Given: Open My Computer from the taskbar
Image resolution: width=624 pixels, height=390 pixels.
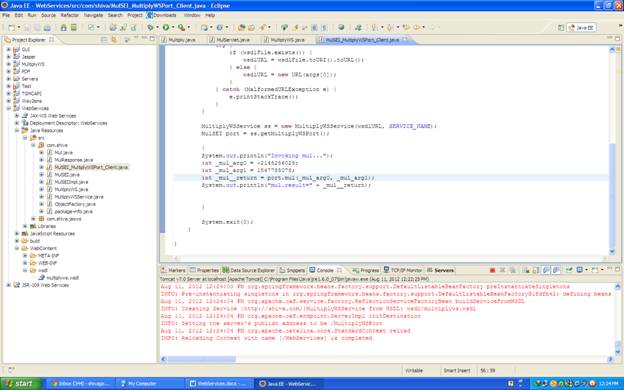Looking at the screenshot, I should coord(150,384).
